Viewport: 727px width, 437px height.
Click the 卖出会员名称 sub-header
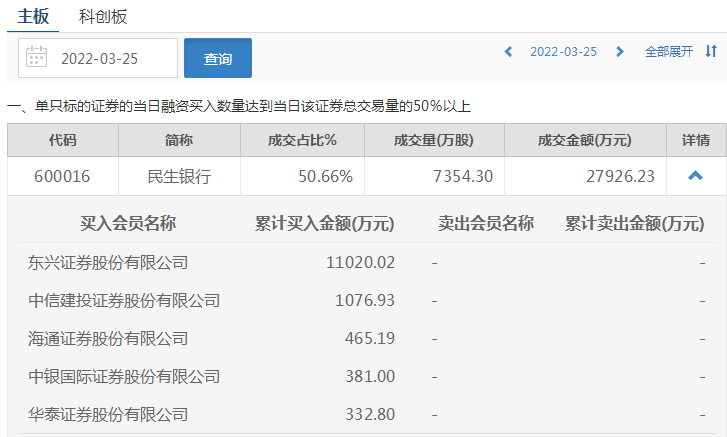coord(486,223)
